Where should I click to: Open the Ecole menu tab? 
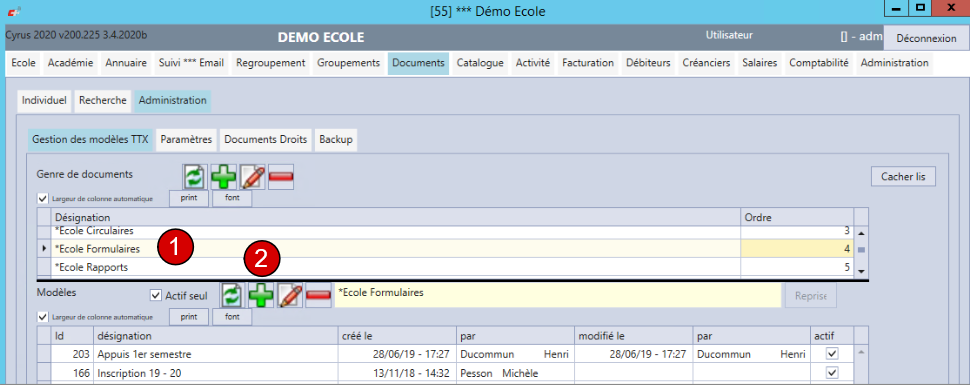(24, 63)
